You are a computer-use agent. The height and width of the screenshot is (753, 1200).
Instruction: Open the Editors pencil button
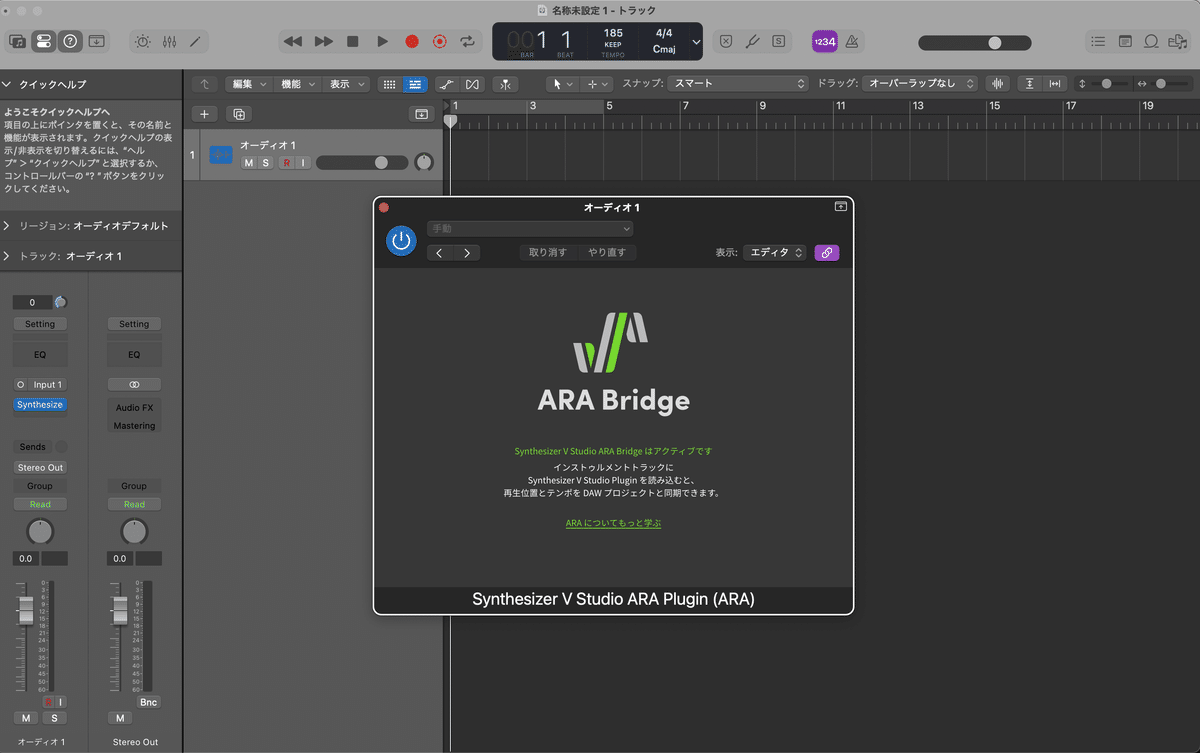point(195,41)
